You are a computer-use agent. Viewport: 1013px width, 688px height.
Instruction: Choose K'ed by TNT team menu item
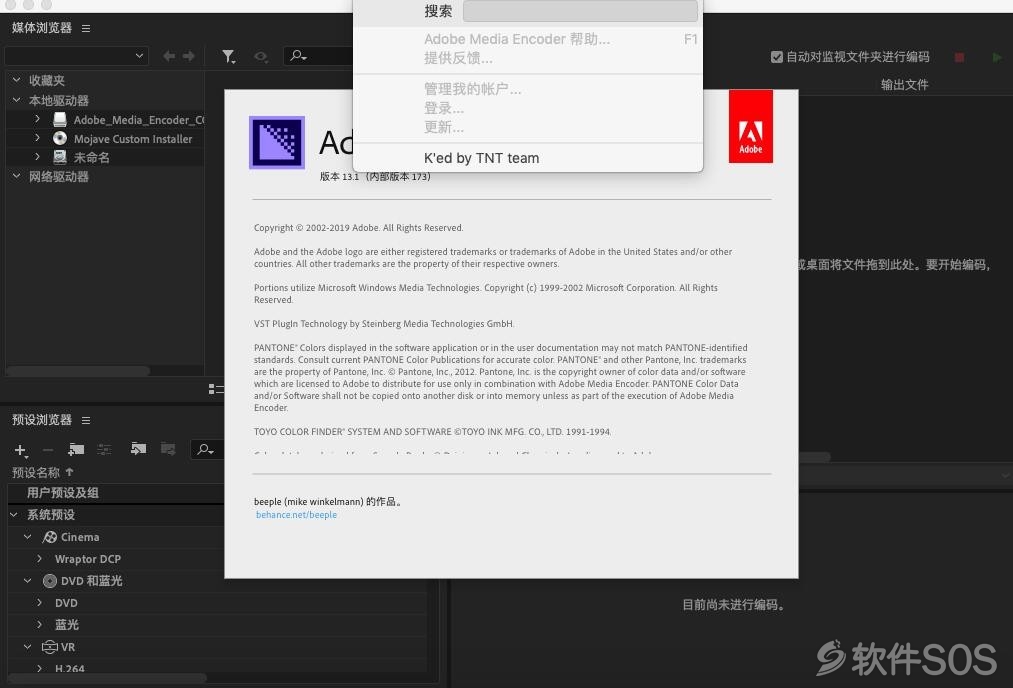tap(528, 158)
